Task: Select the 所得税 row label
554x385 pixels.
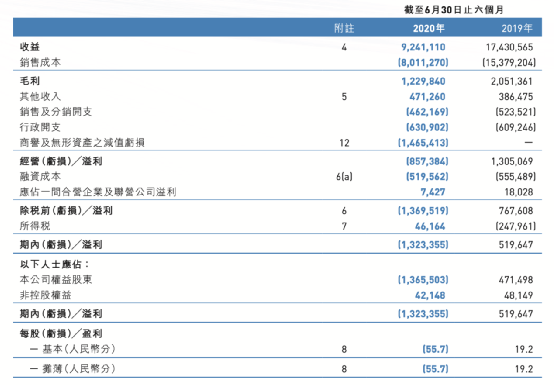Action: pyautogui.click(x=35, y=226)
